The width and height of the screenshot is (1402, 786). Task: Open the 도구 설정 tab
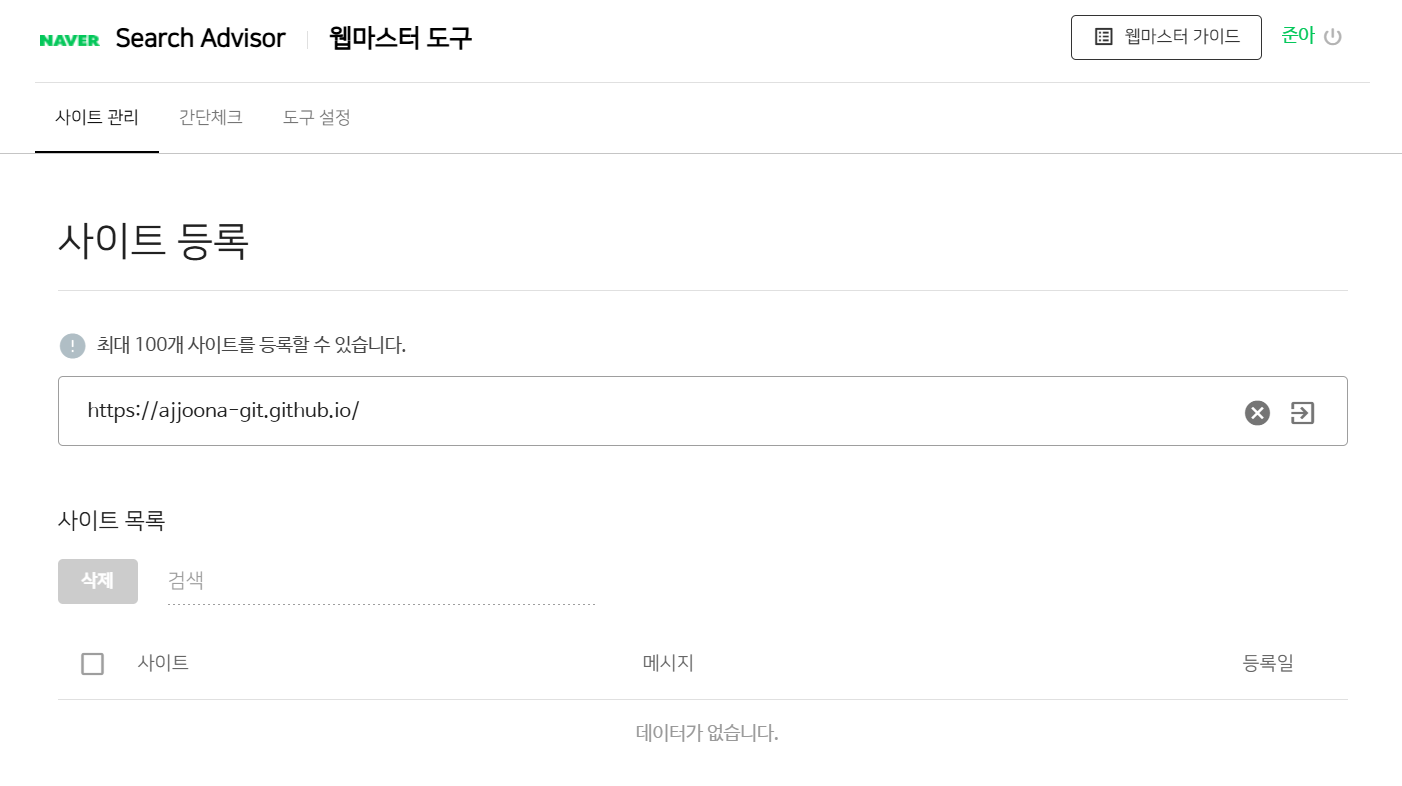pos(316,117)
